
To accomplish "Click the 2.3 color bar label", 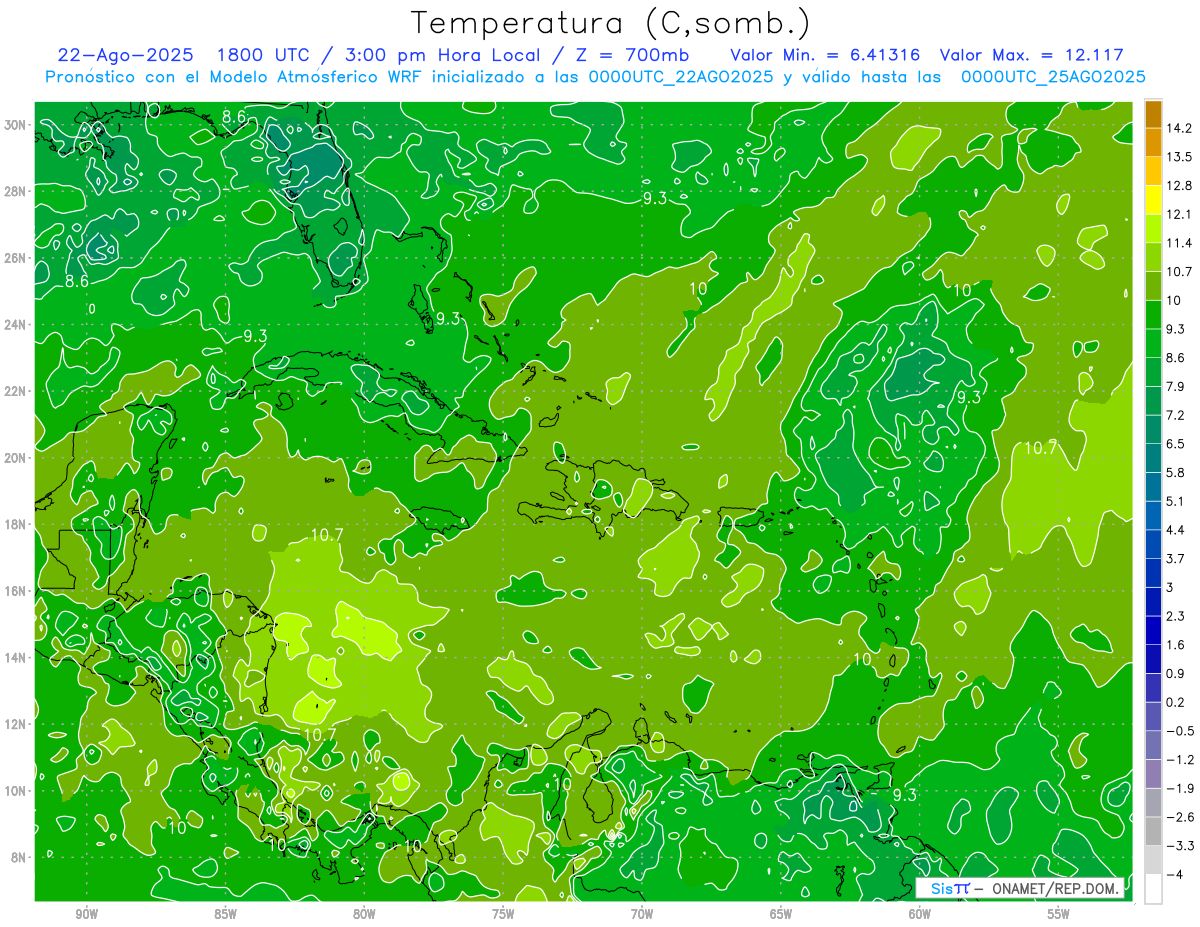I will pyautogui.click(x=1176, y=616).
